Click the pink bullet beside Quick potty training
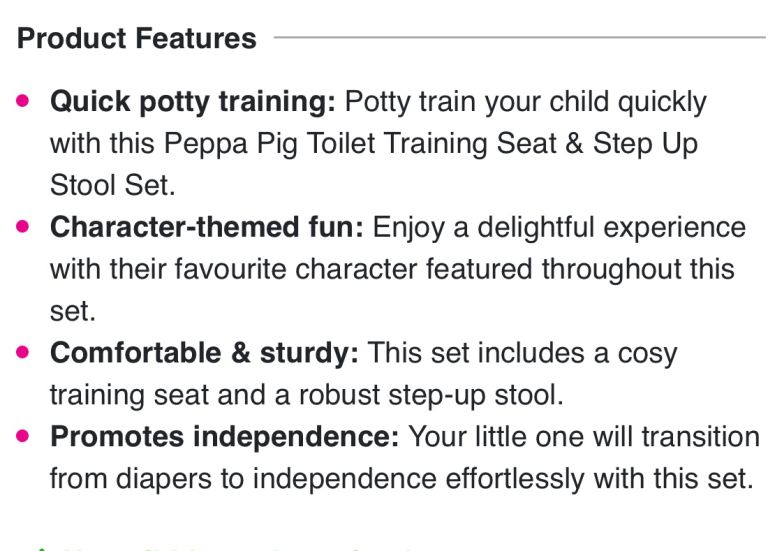The height and width of the screenshot is (551, 768). 26,102
